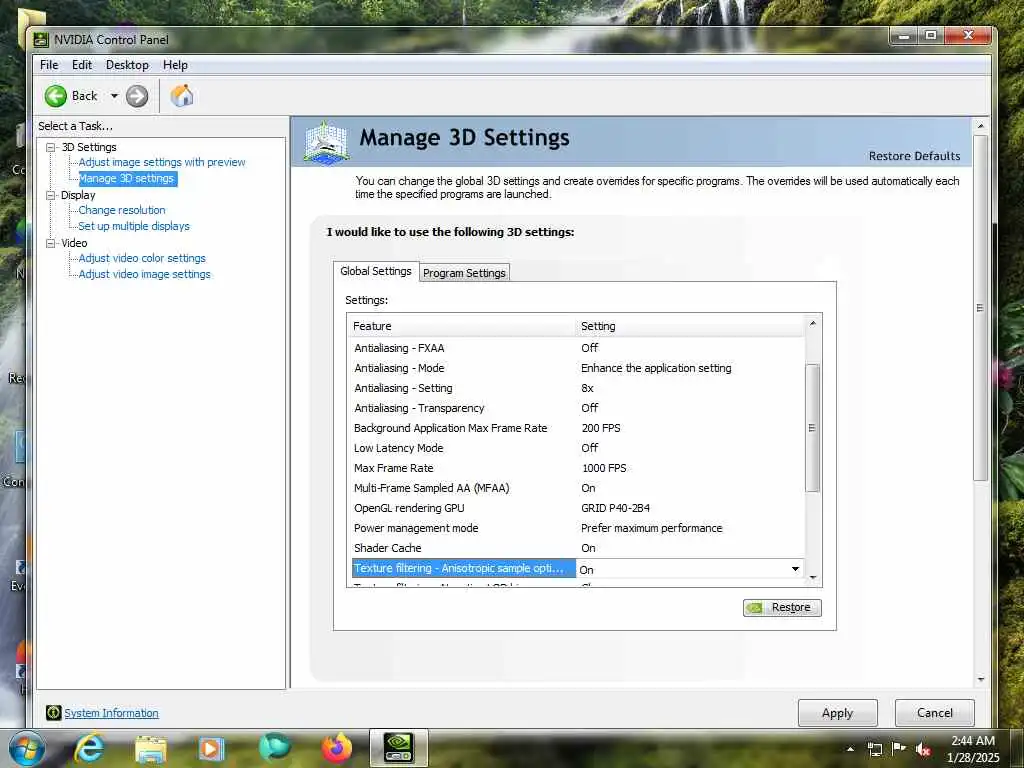Screen dimensions: 1024x768
Task: Open the Edit menu
Action: click(82, 65)
